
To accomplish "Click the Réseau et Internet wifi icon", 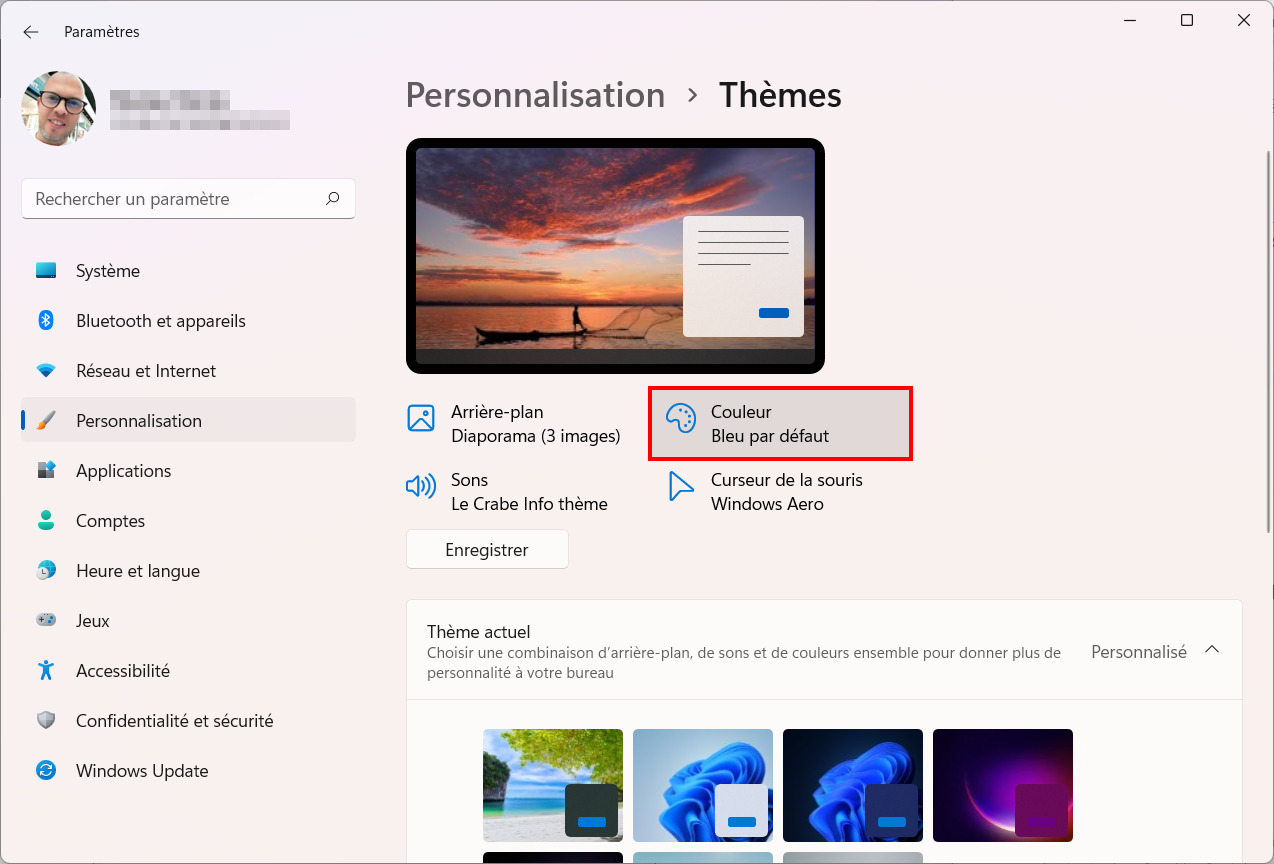I will (x=46, y=371).
